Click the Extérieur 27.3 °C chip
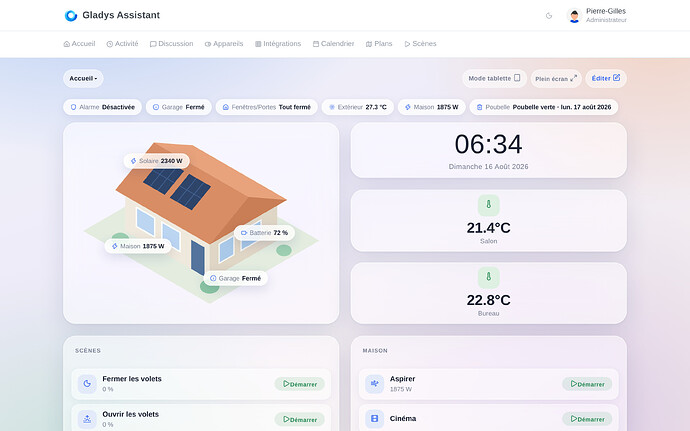 pyautogui.click(x=358, y=107)
